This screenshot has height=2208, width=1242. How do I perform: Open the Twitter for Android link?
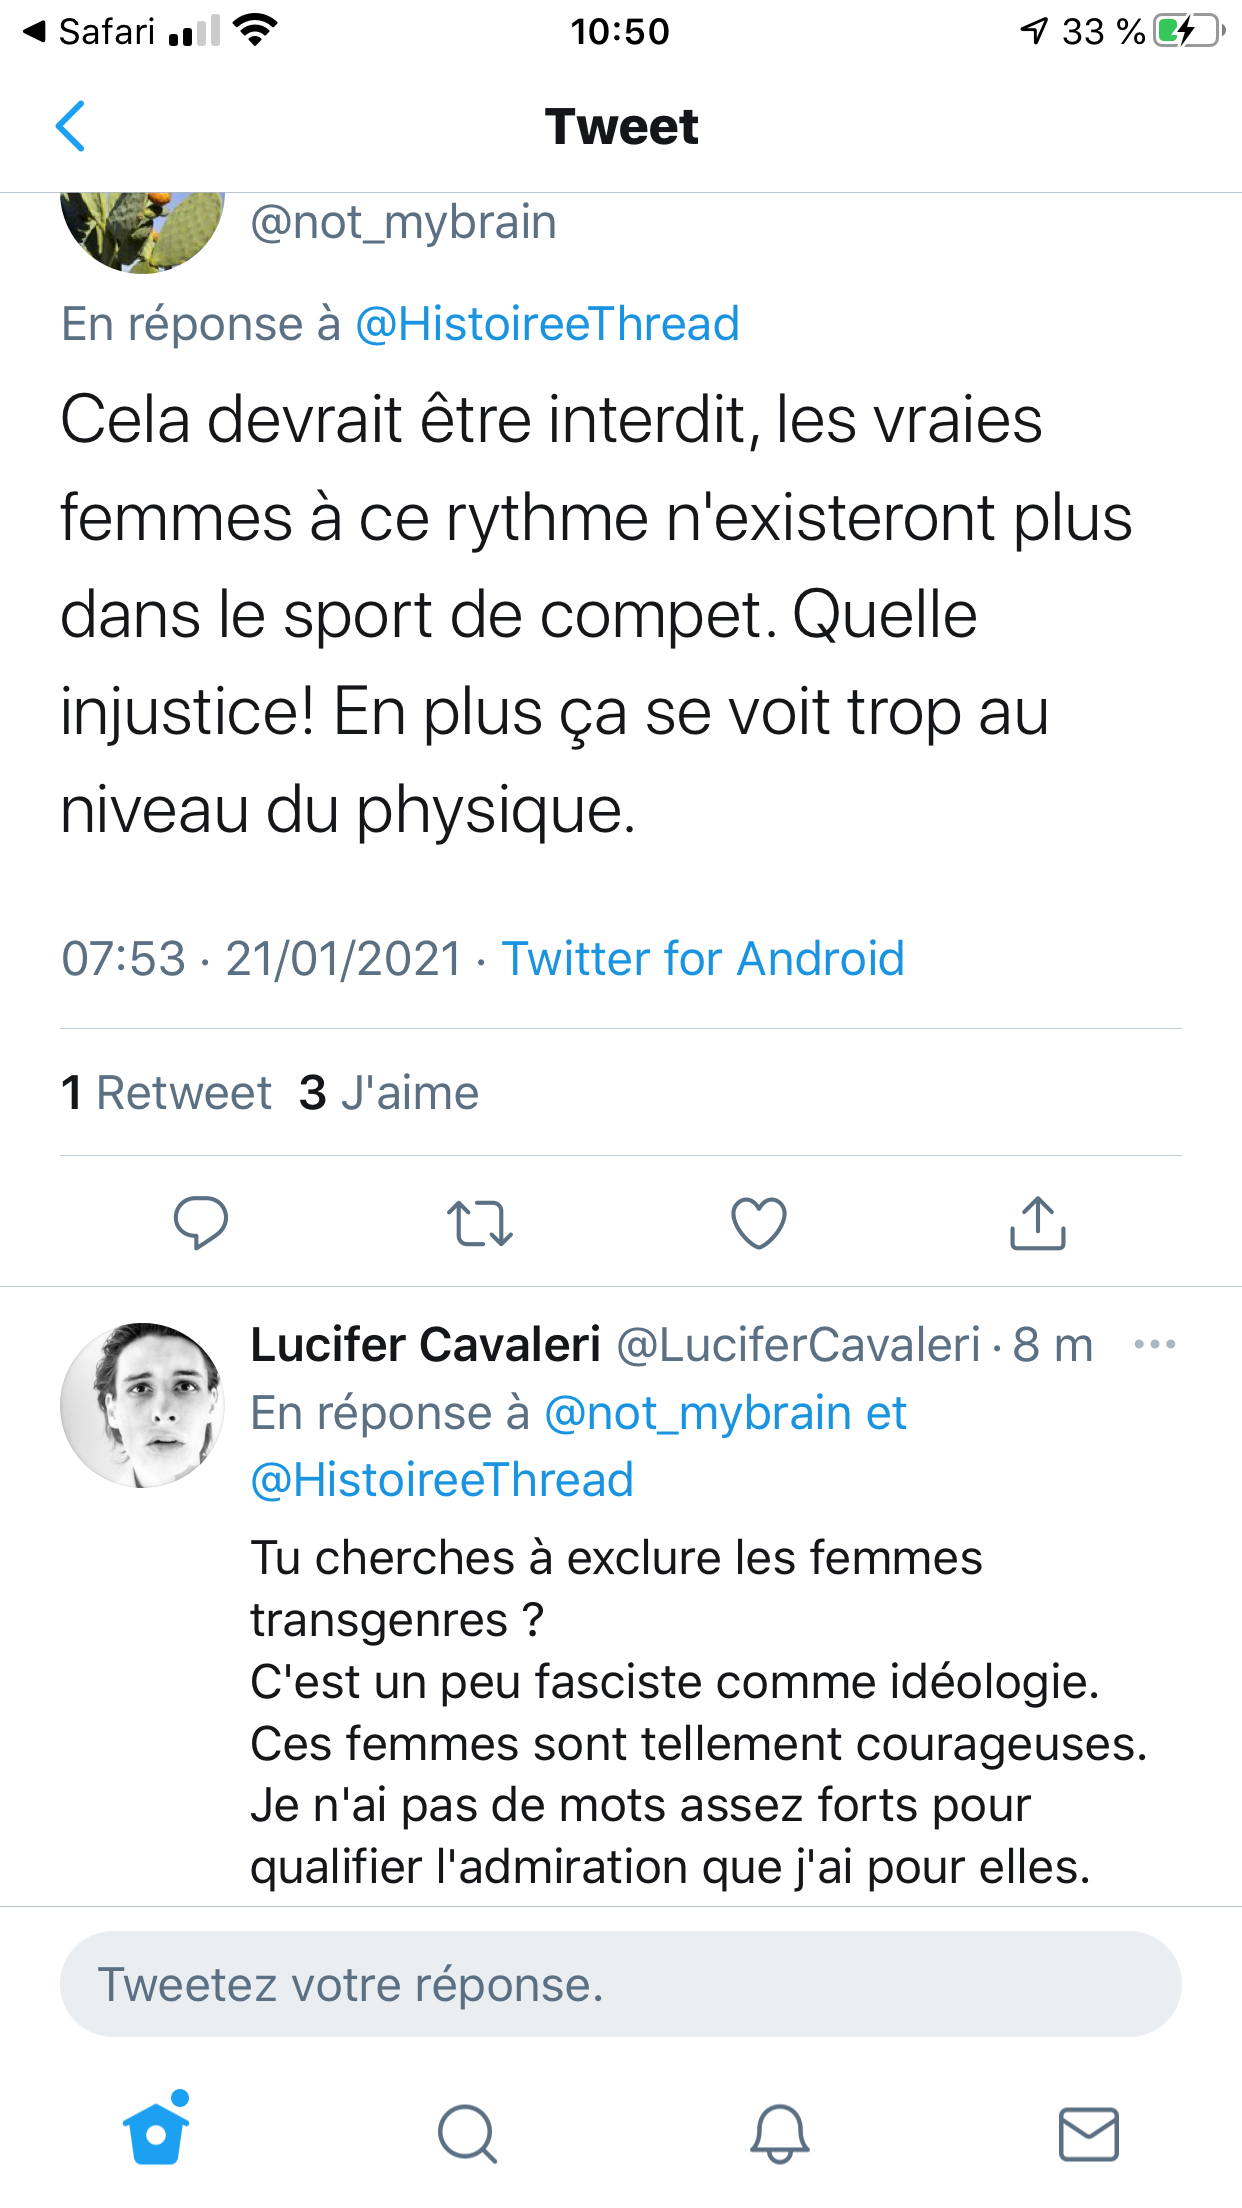[x=703, y=958]
